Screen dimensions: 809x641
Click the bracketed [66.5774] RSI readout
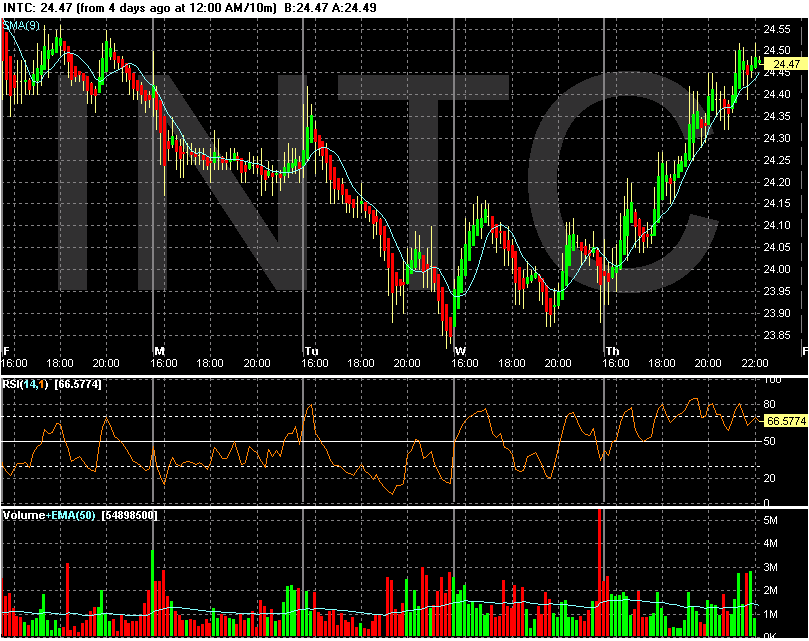[78, 384]
